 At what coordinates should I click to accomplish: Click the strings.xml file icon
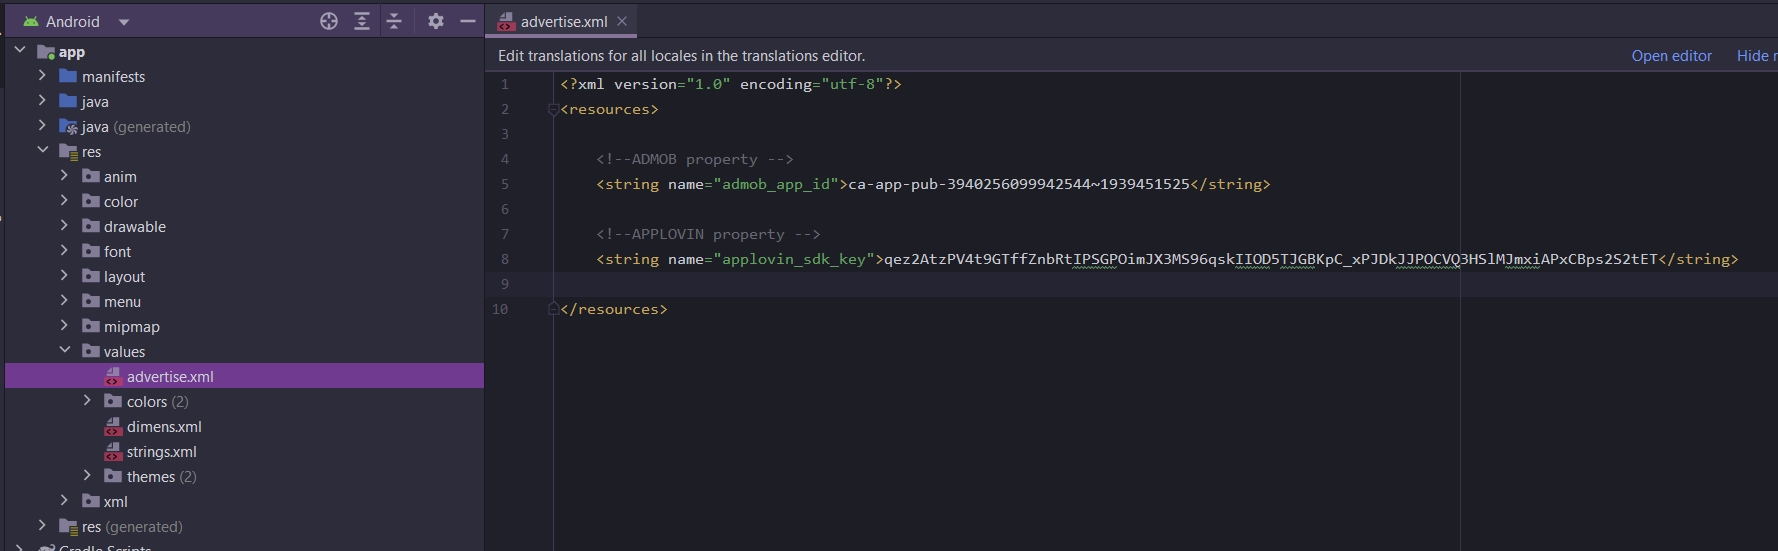pyautogui.click(x=113, y=452)
